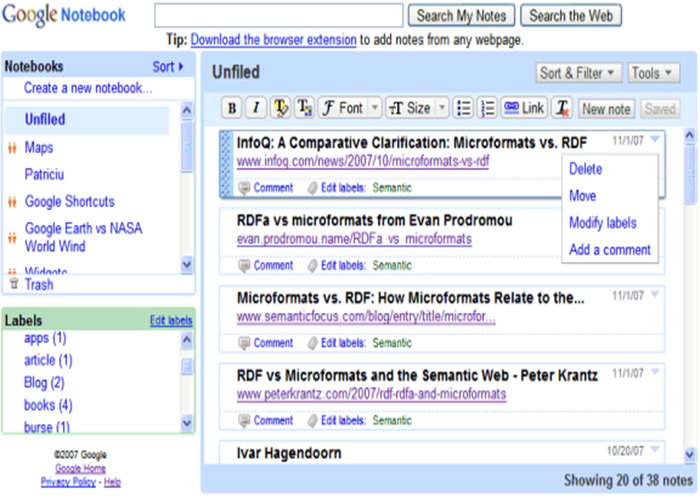Open Privacy Policy footer link
The image size is (700, 500).
pyautogui.click(x=68, y=482)
